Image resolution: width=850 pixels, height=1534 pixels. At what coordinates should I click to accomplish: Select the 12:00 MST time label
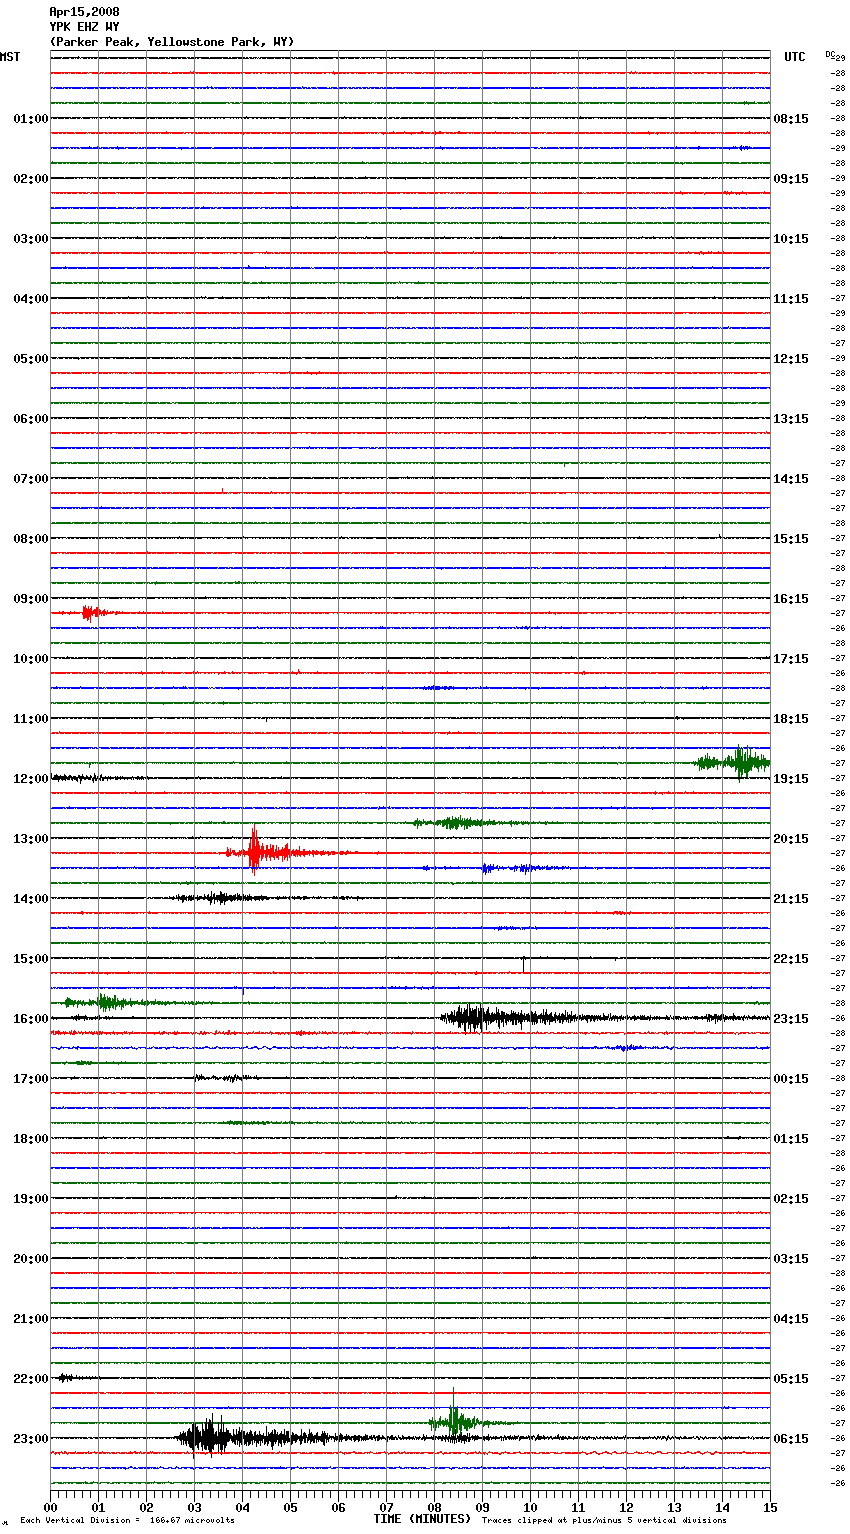click(x=31, y=779)
